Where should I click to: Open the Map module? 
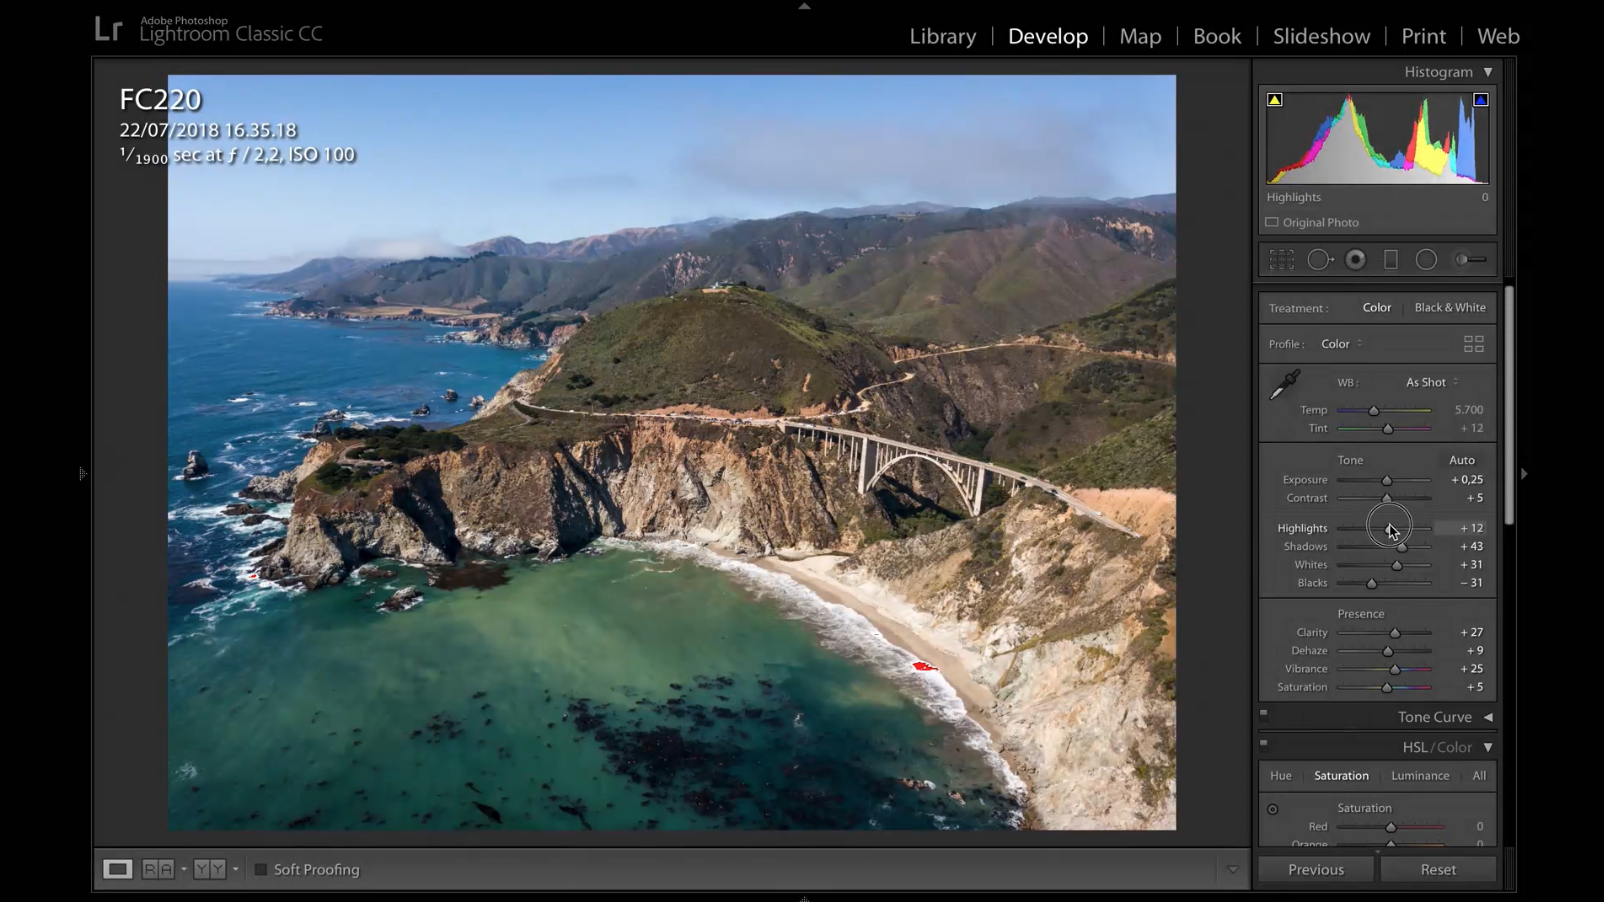pyautogui.click(x=1140, y=36)
